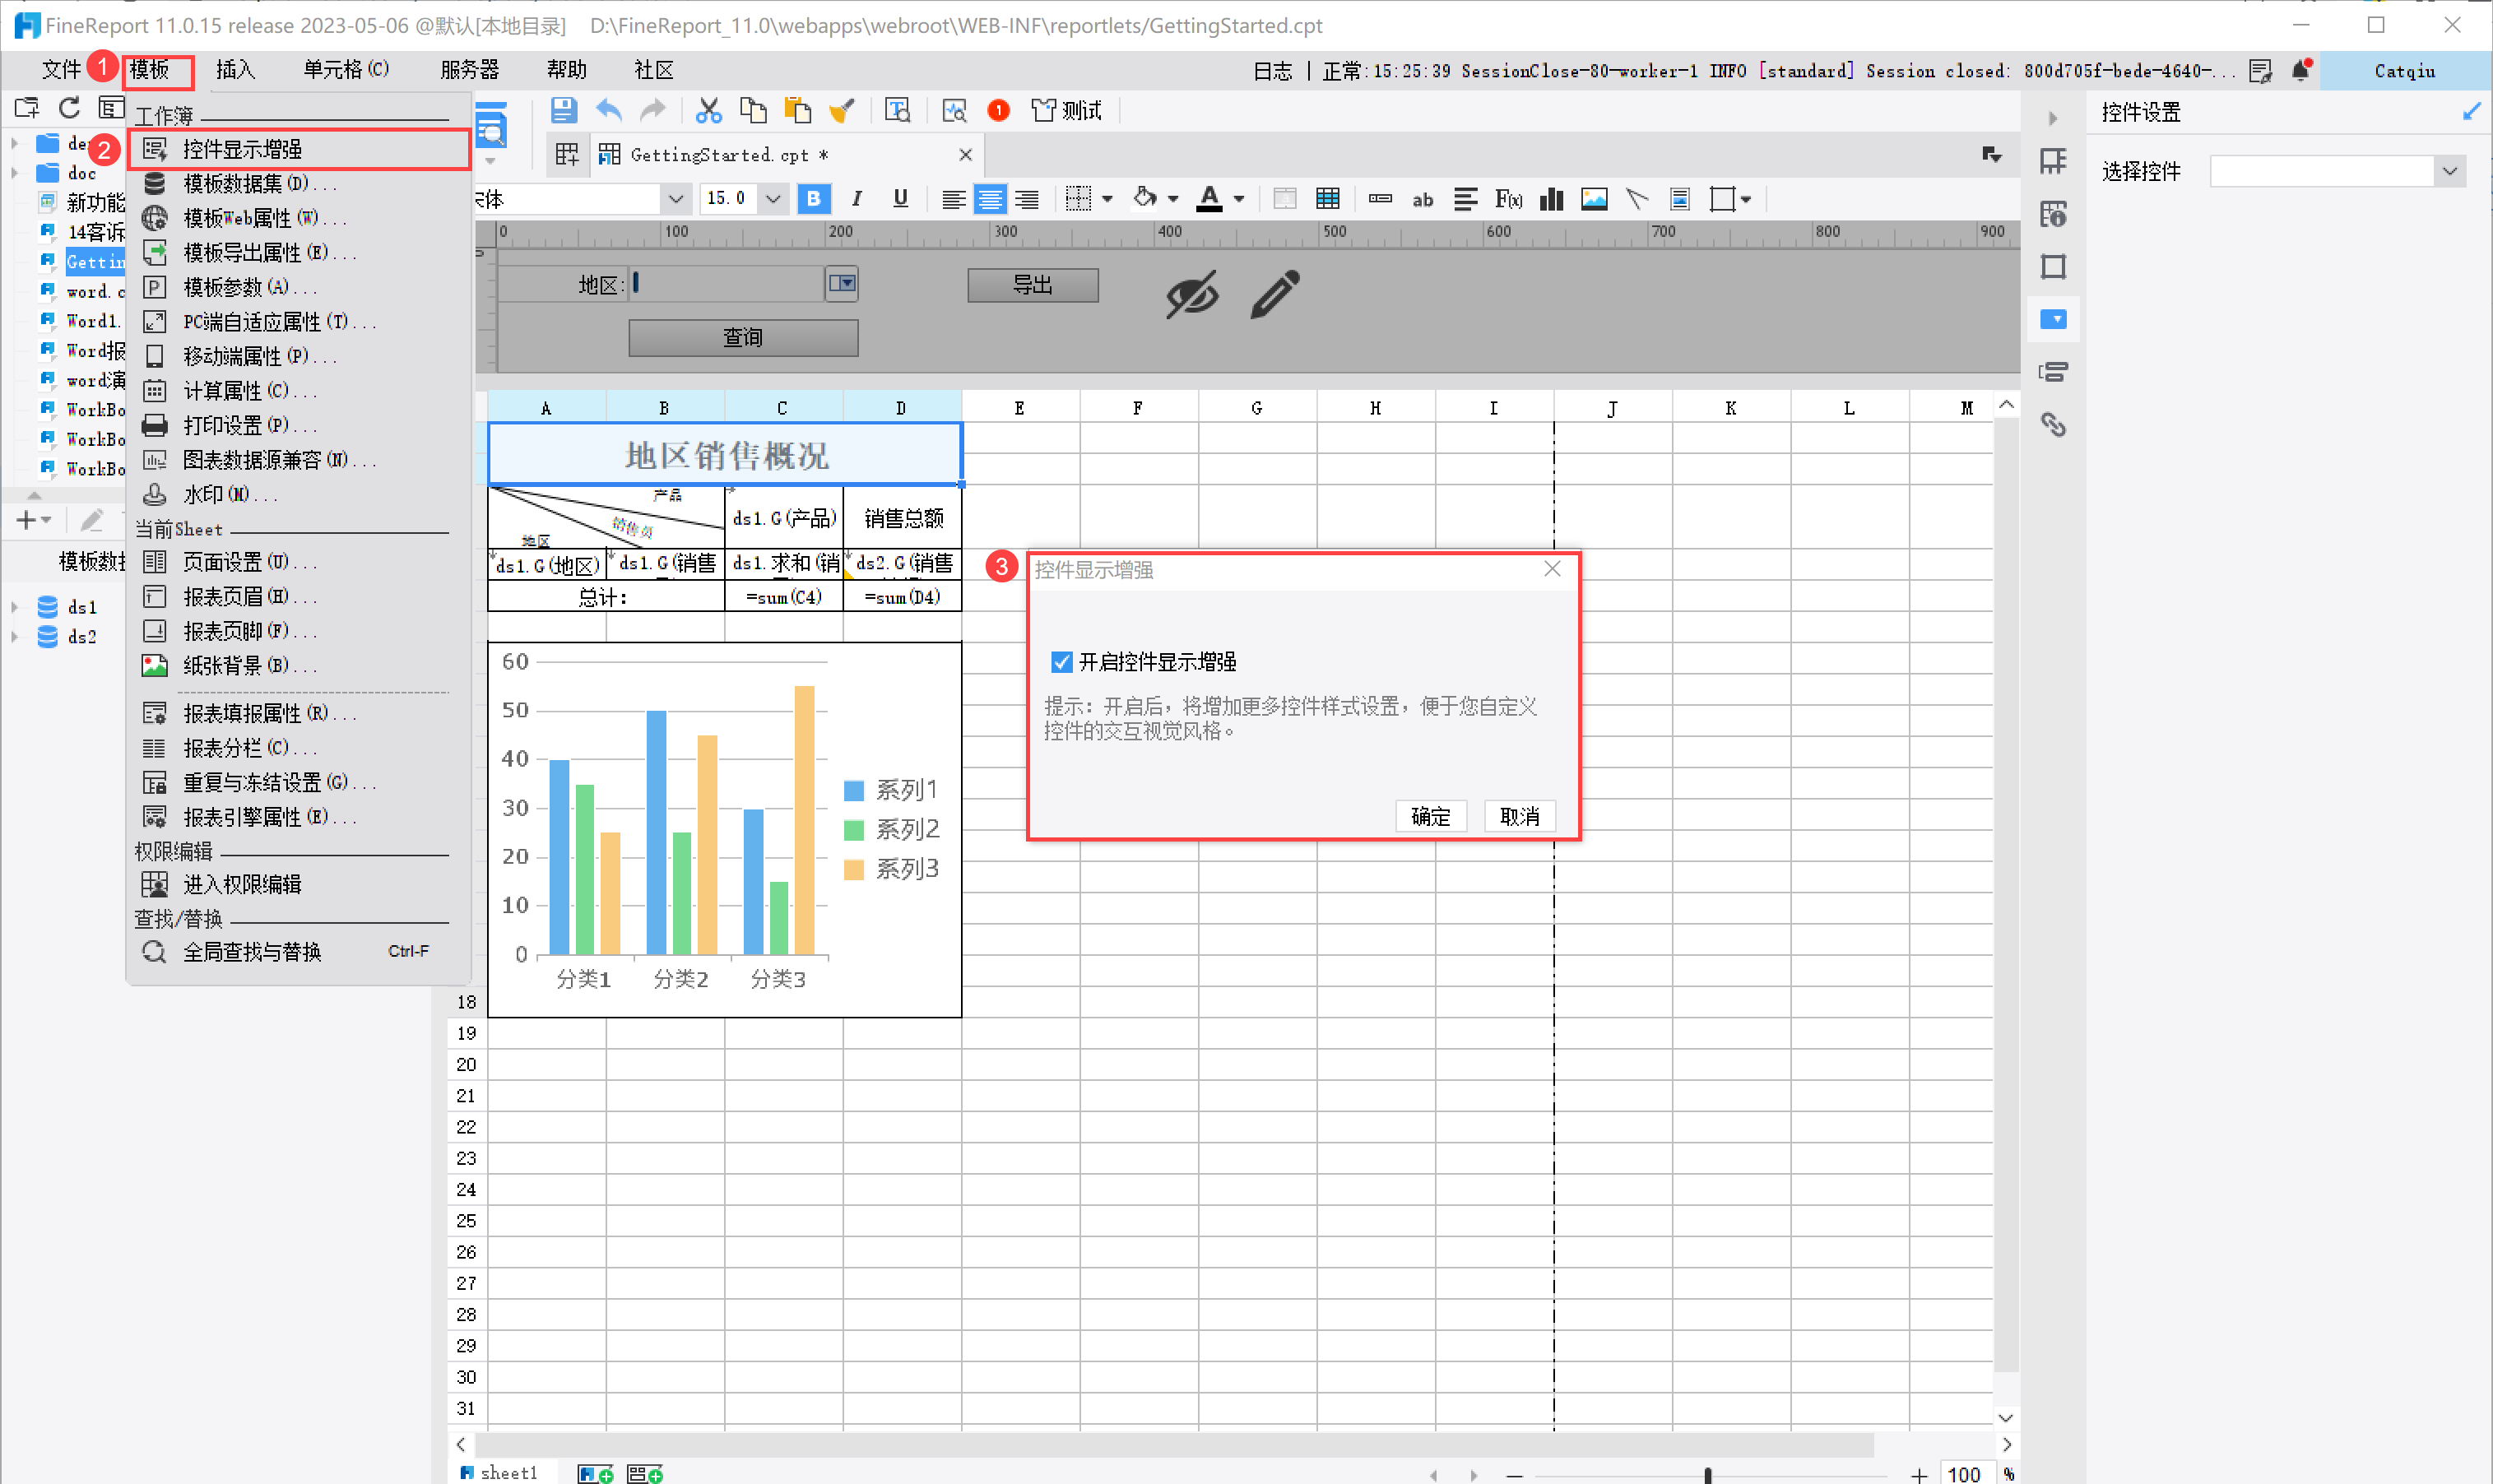
Task: Click the format painter brush icon
Action: (841, 111)
